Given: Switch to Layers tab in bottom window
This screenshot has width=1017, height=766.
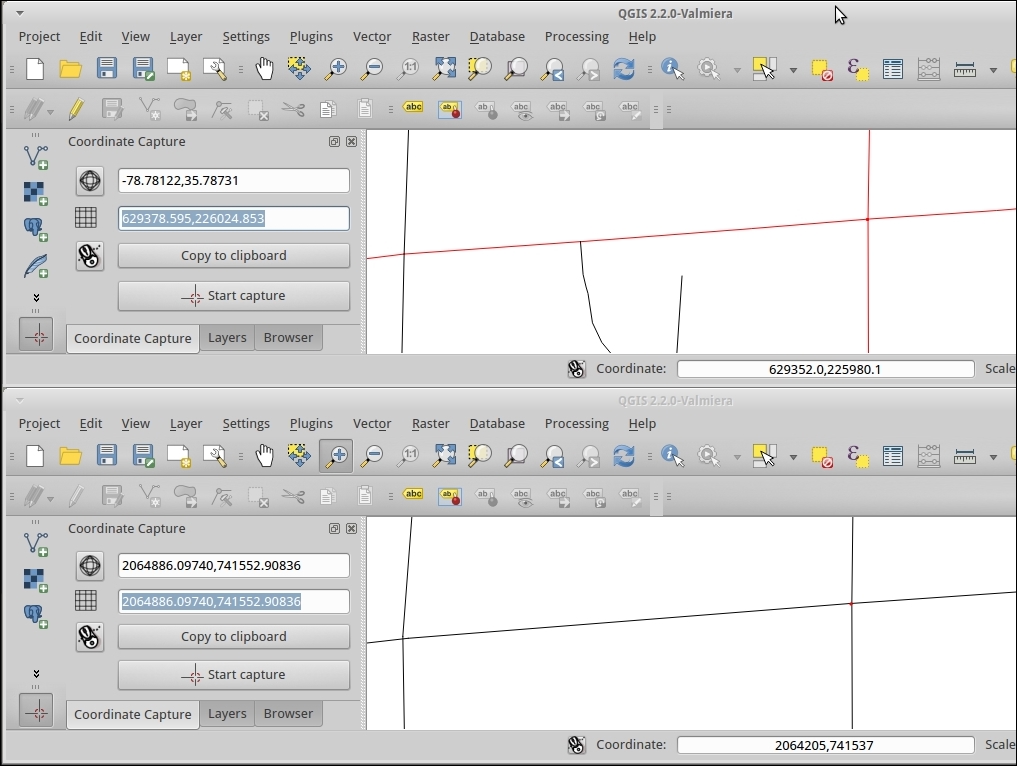Looking at the screenshot, I should point(227,714).
